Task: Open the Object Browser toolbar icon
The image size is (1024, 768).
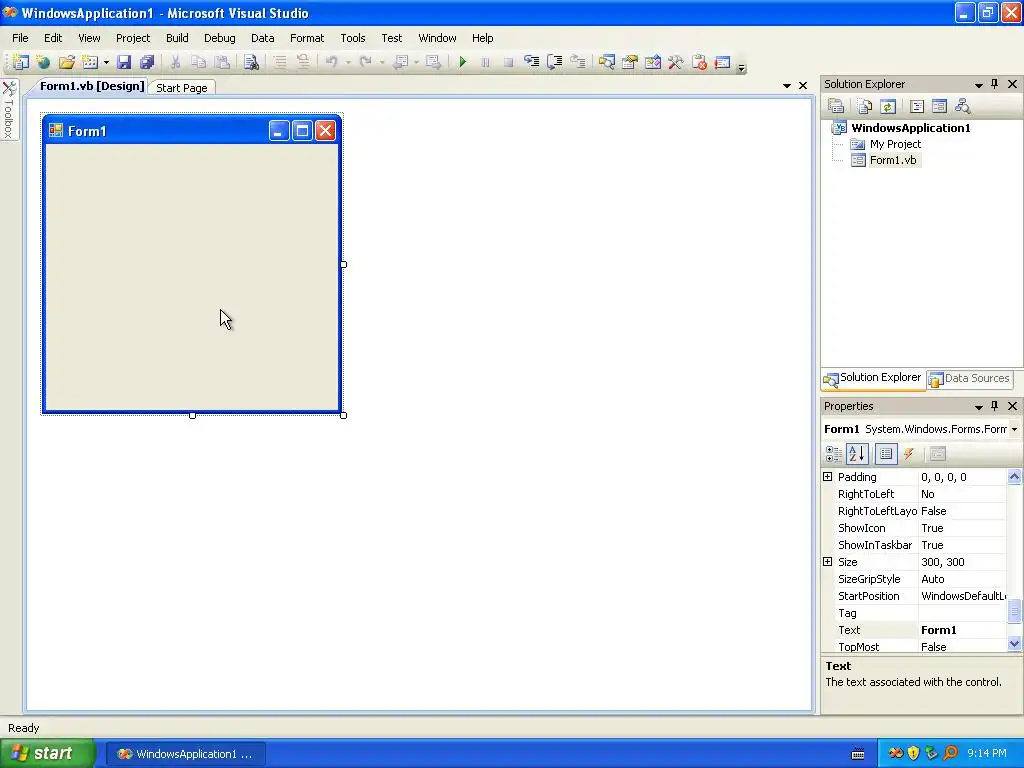Action: pos(652,62)
